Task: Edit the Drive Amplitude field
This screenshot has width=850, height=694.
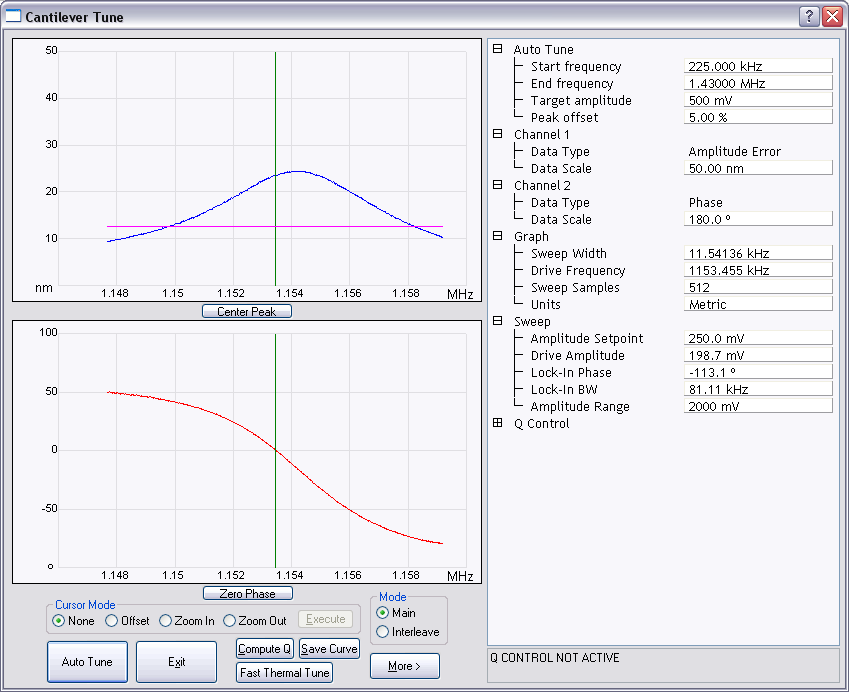Action: coord(758,355)
